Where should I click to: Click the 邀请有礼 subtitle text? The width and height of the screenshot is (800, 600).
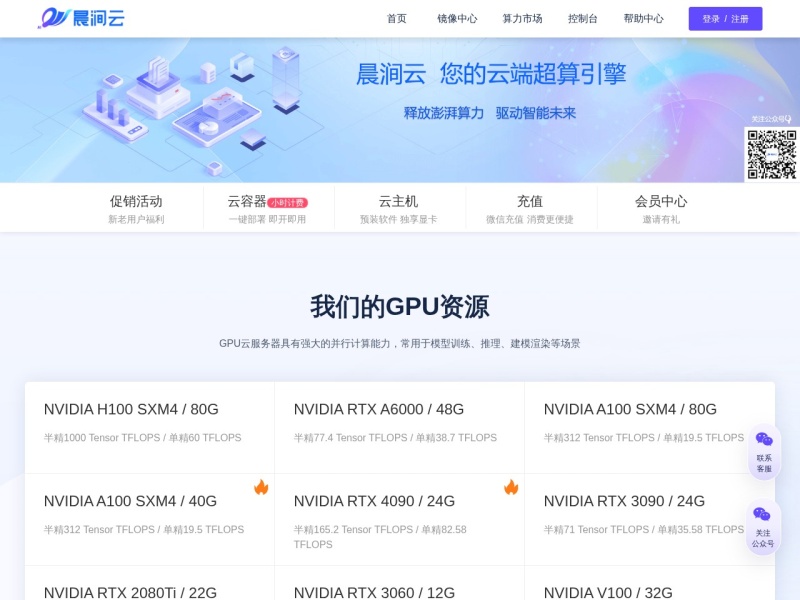pos(661,219)
